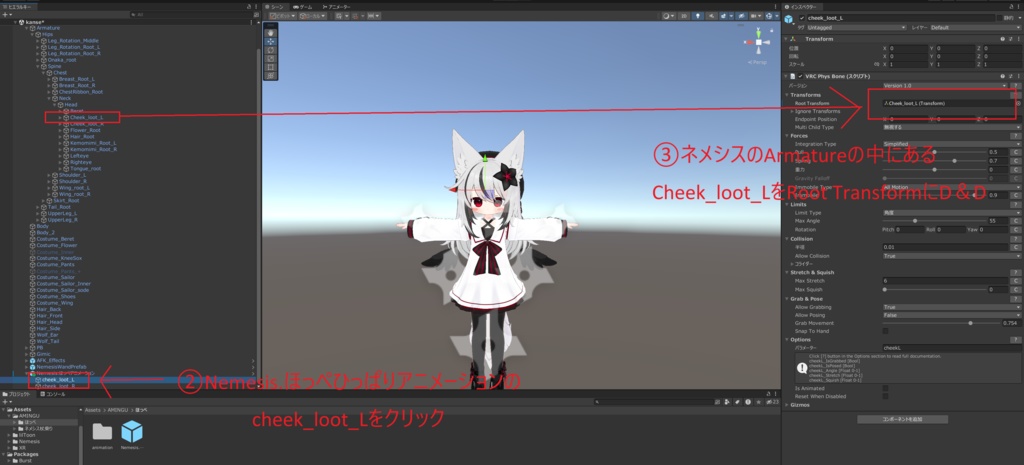This screenshot has height=465, width=1024.
Task: Uncheck the cheek_loot_L active checkbox in Inspector
Action: [x=802, y=18]
